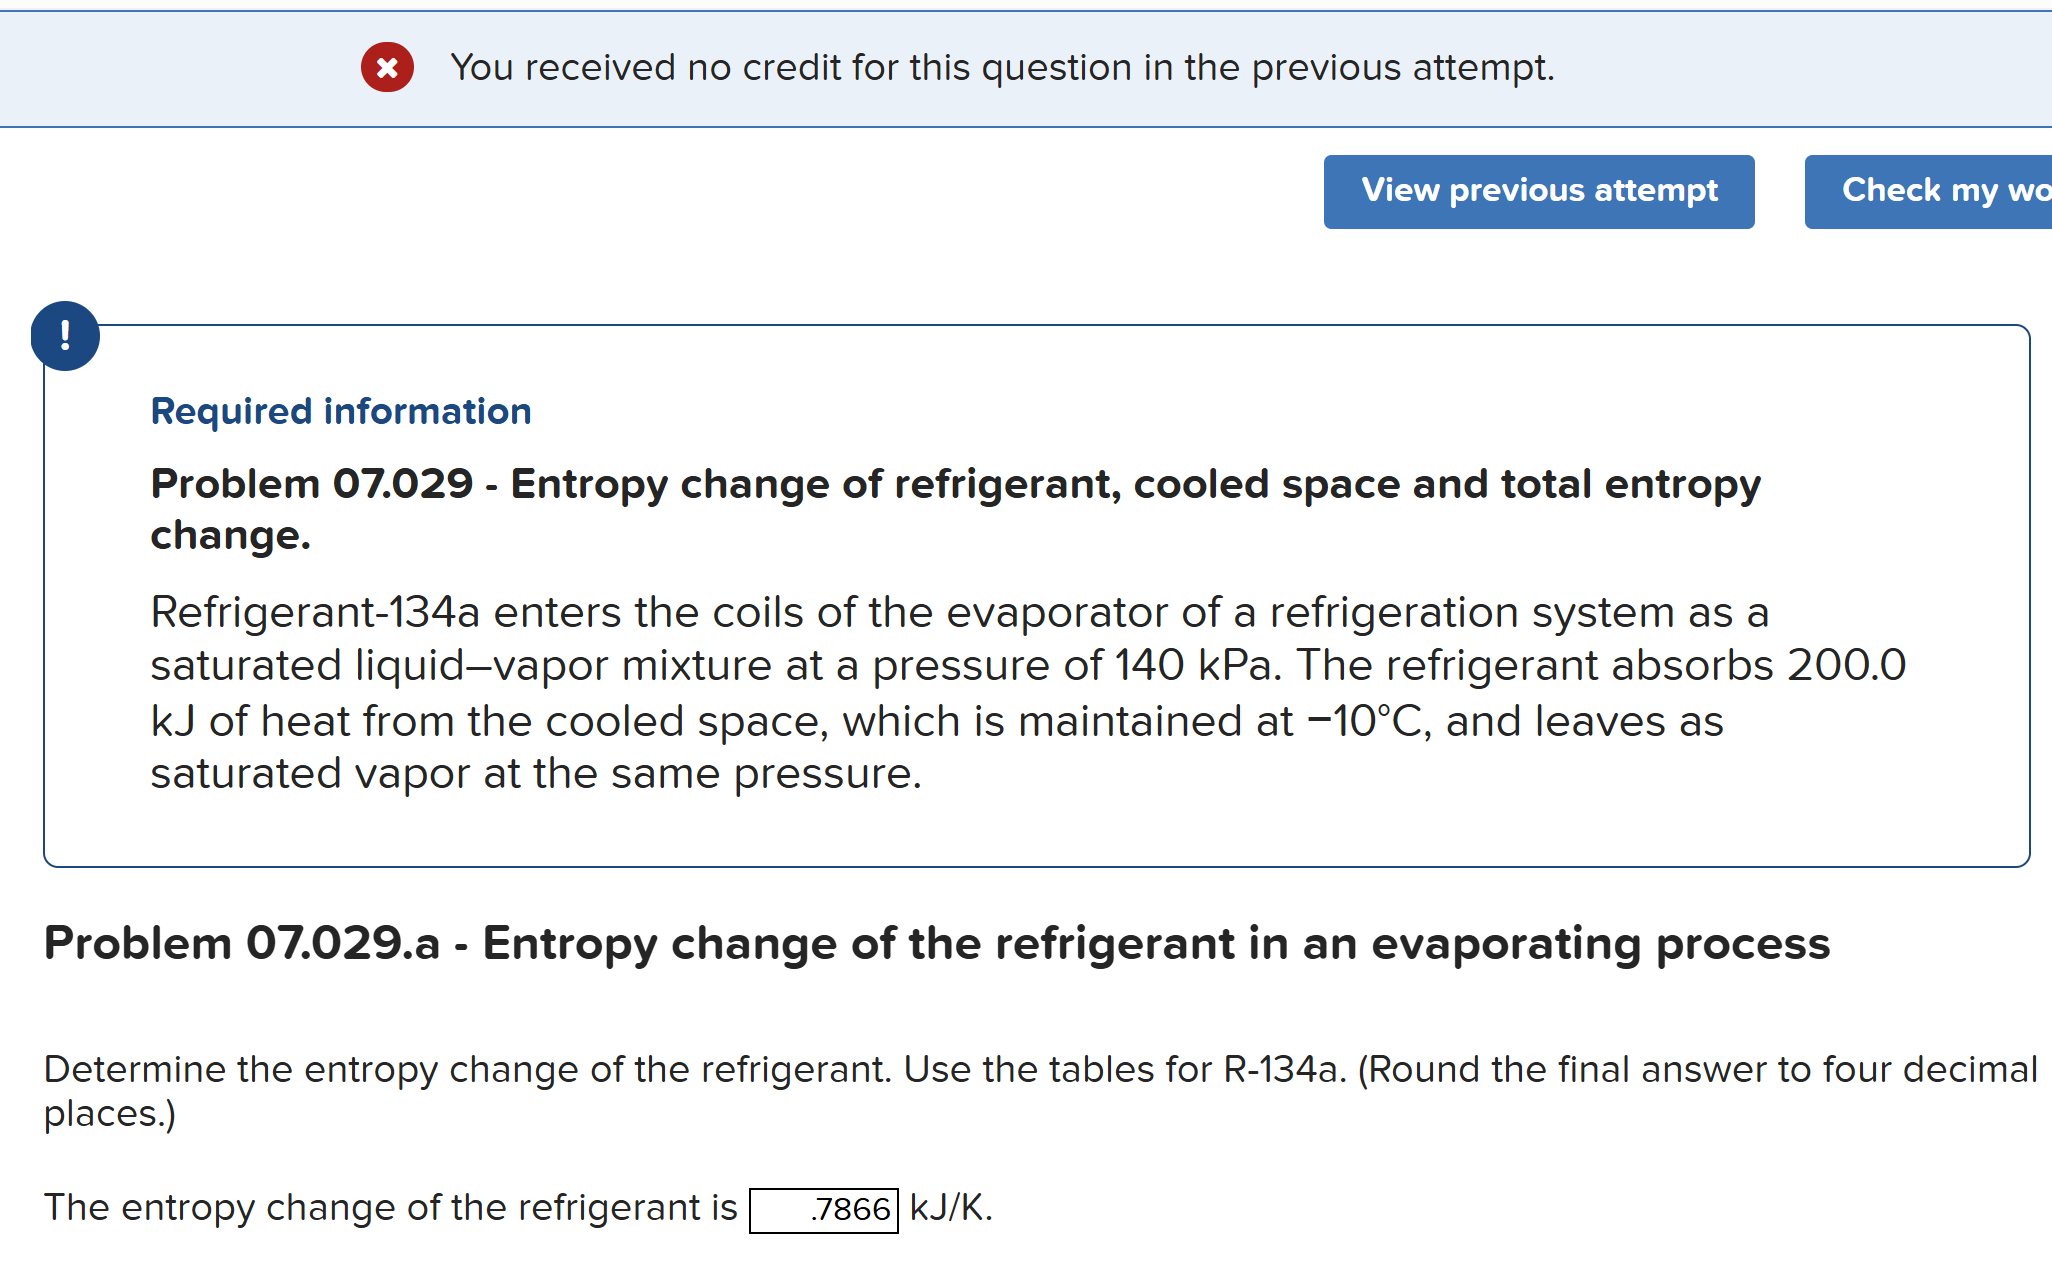
Task: Select the warning badge near Required information
Action: 64,335
